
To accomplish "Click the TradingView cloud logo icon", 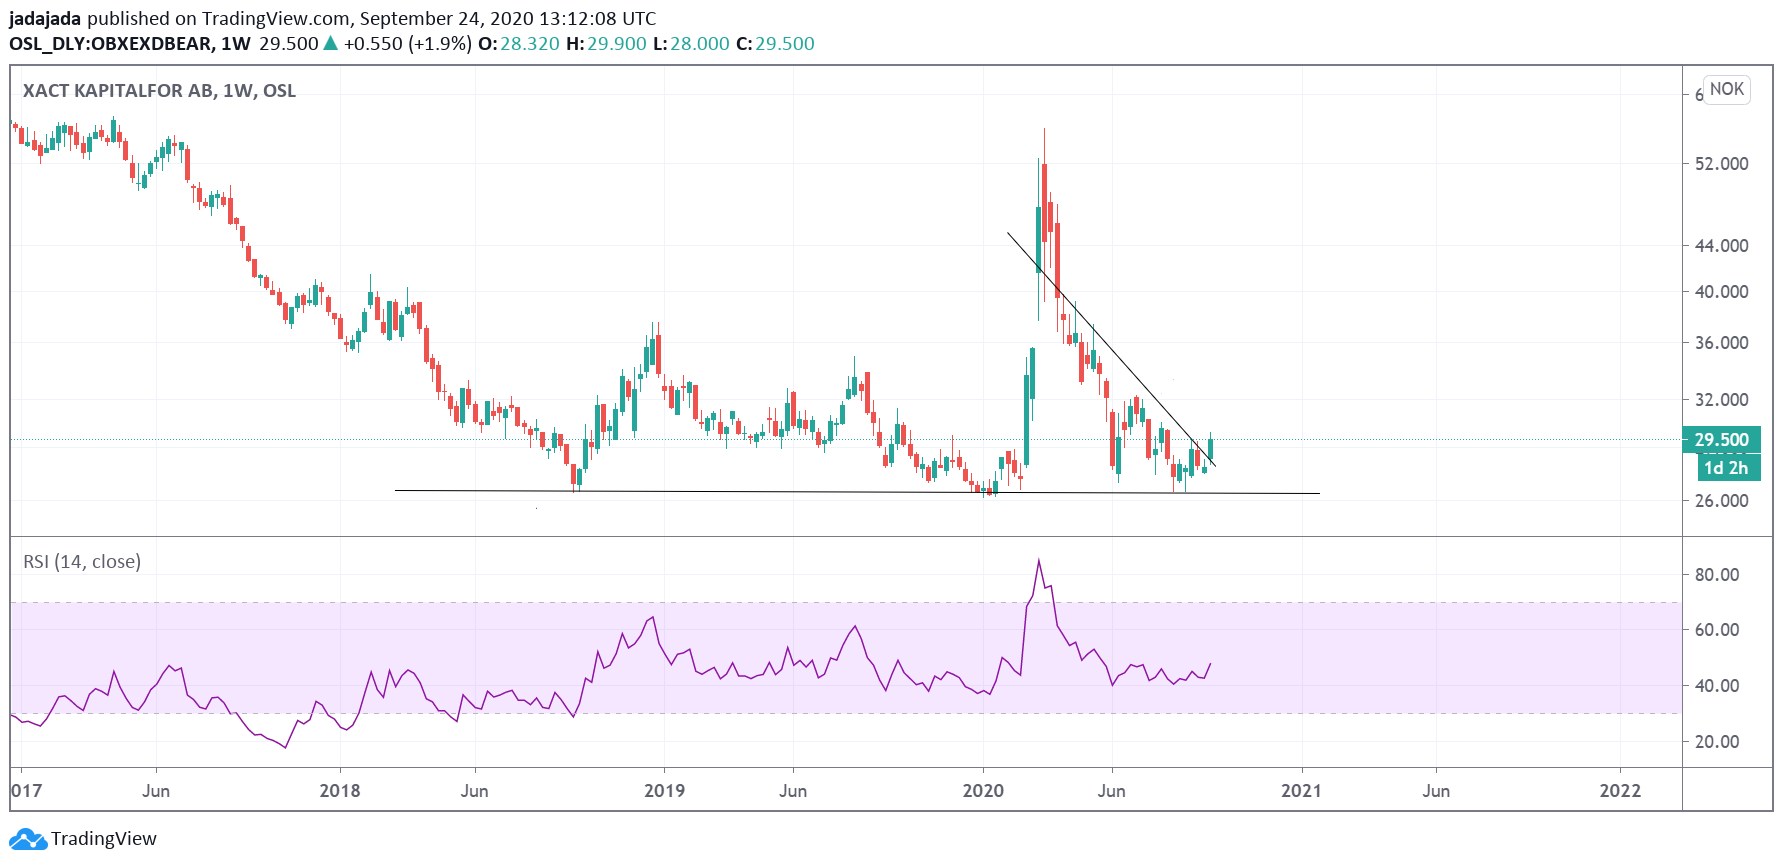I will tap(28, 839).
